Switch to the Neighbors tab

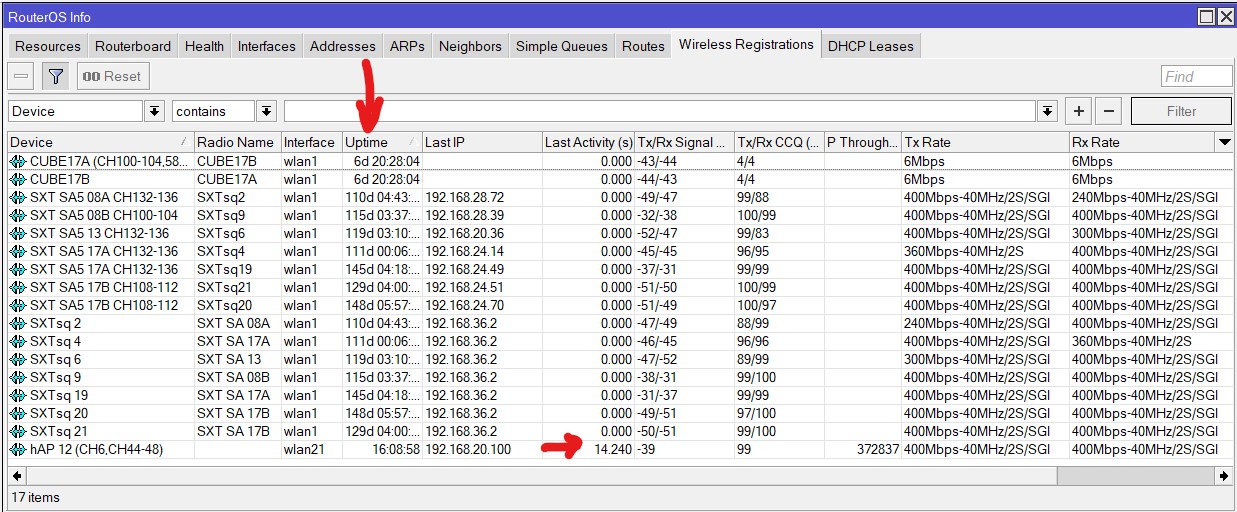click(470, 46)
